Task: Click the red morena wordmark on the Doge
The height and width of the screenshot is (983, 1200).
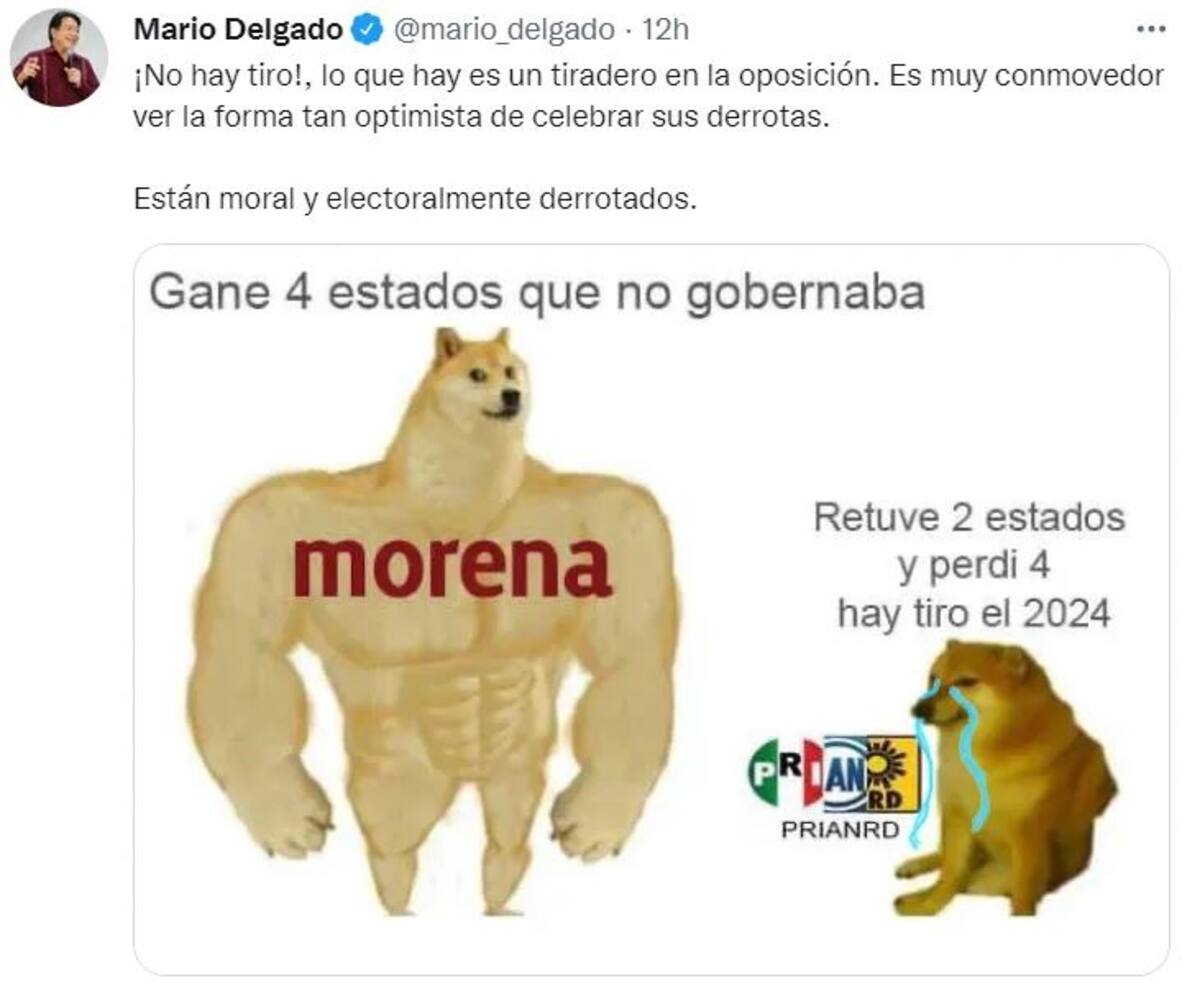Action: click(x=452, y=567)
